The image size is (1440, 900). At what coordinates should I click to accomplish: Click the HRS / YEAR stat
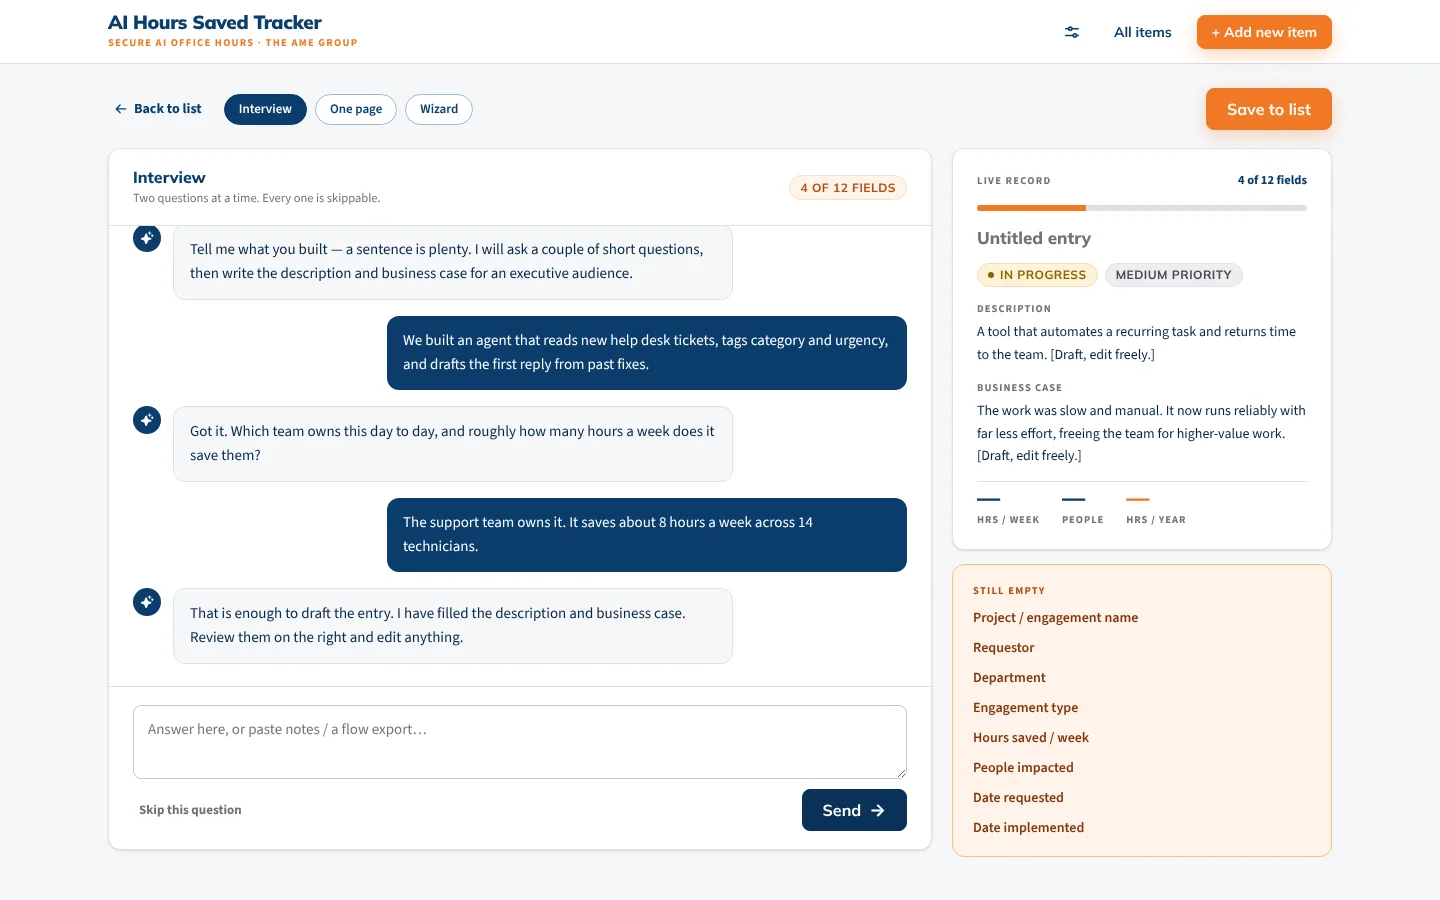(x=1156, y=510)
